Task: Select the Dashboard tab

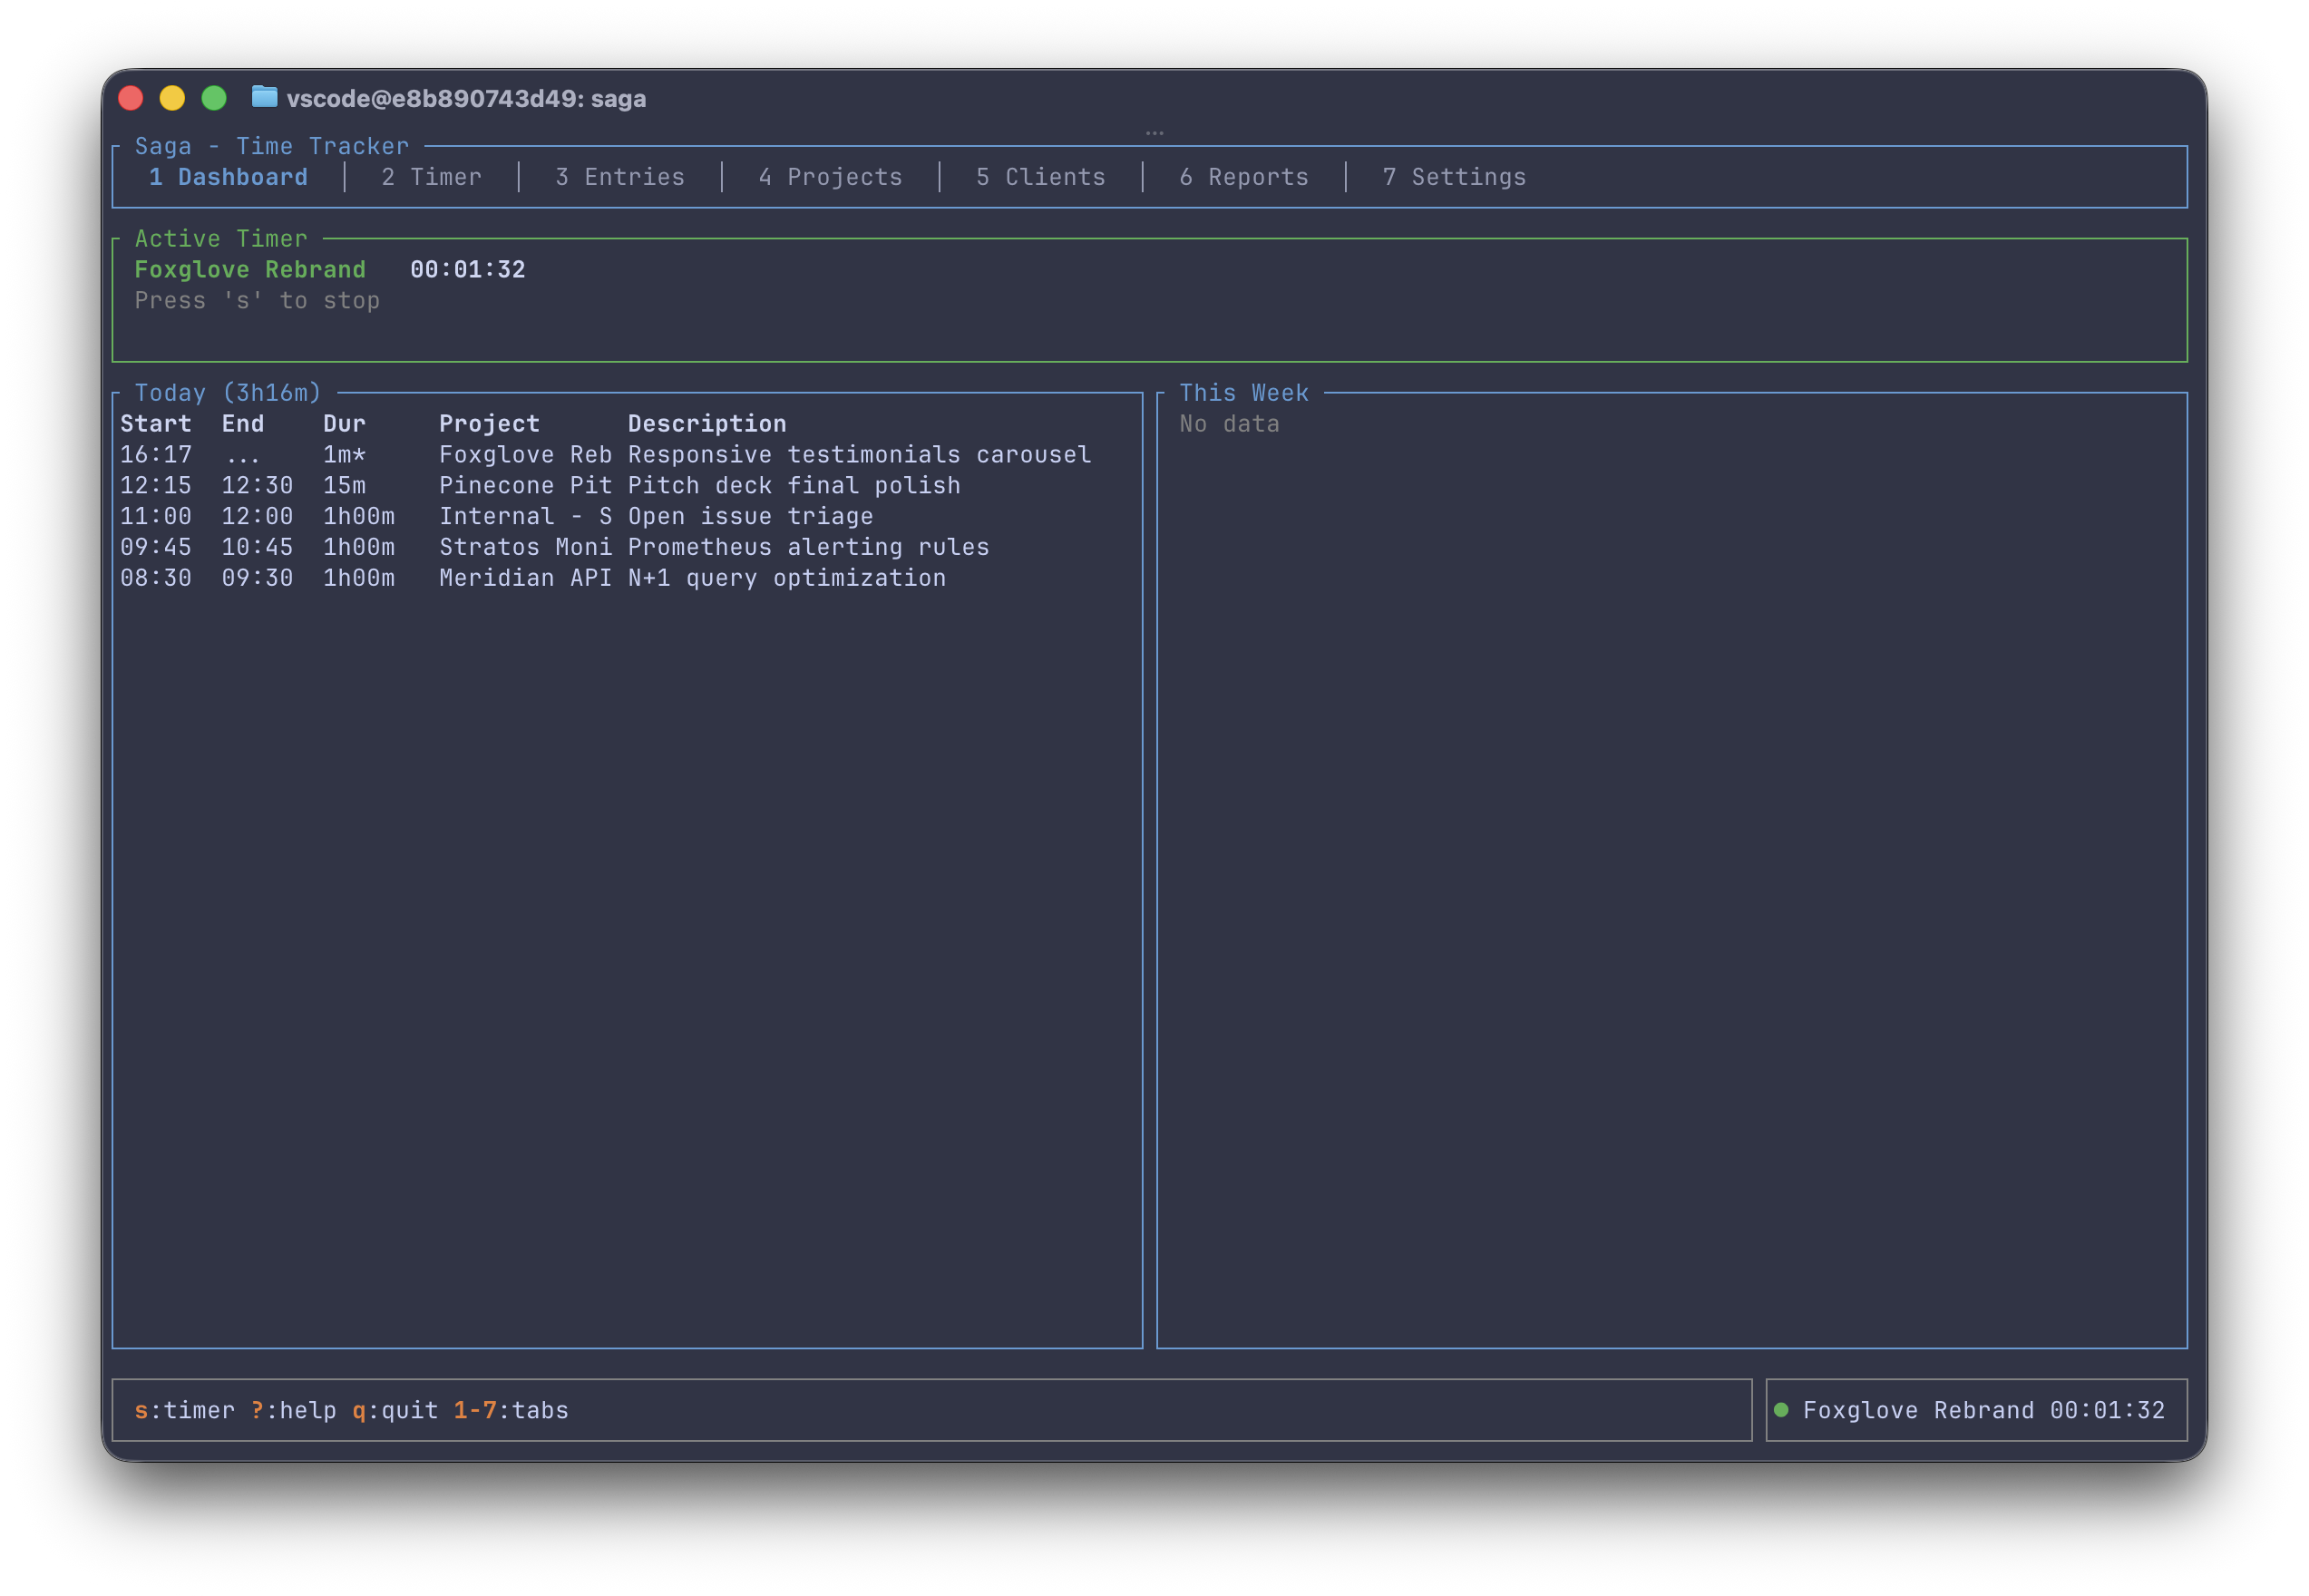Action: (x=228, y=177)
